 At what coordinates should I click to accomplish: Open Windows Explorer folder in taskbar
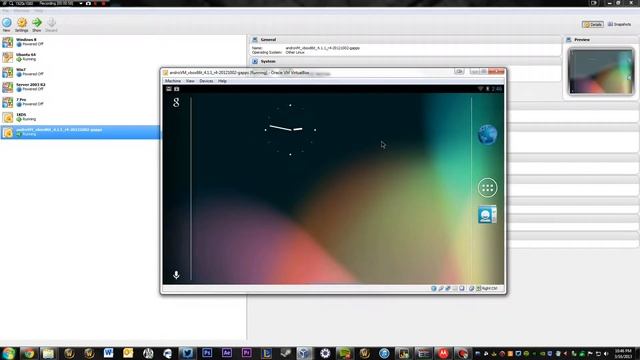48,353
